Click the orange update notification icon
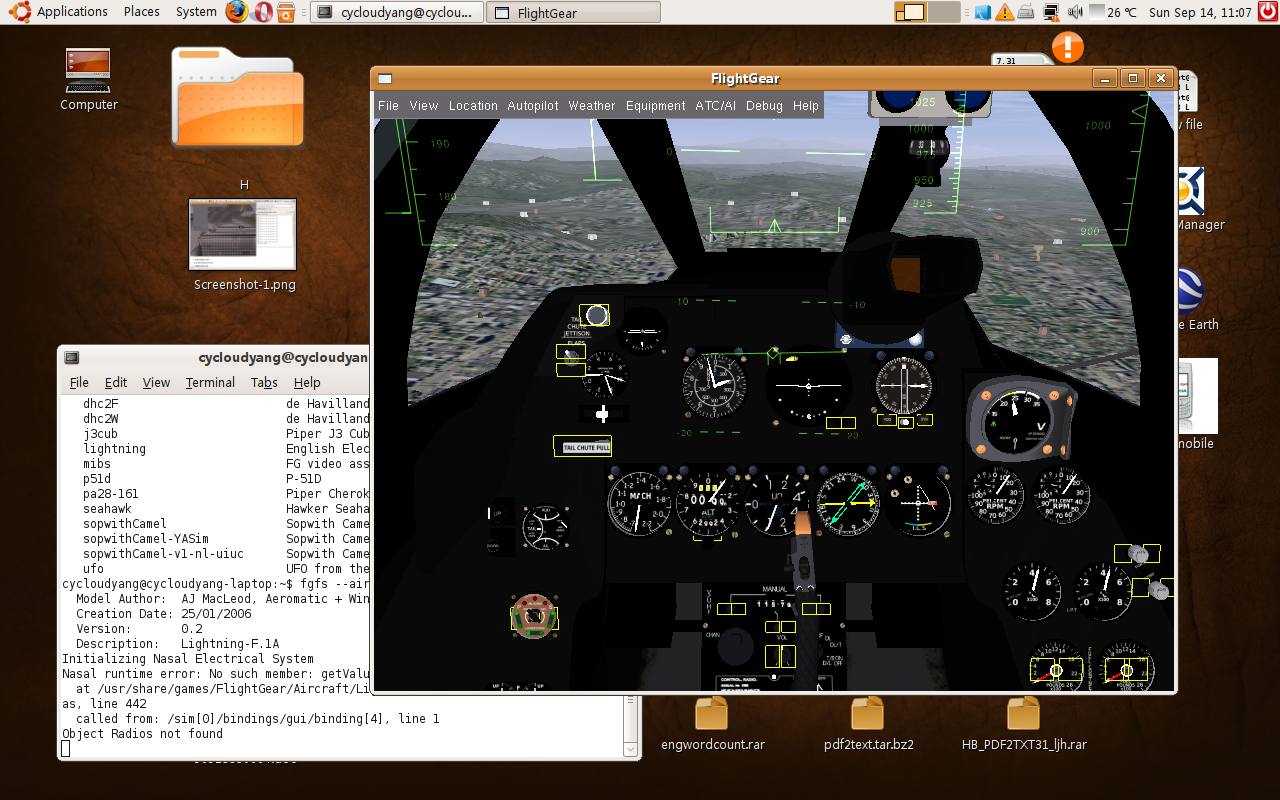Screen dimensions: 1280x800 point(1068,47)
